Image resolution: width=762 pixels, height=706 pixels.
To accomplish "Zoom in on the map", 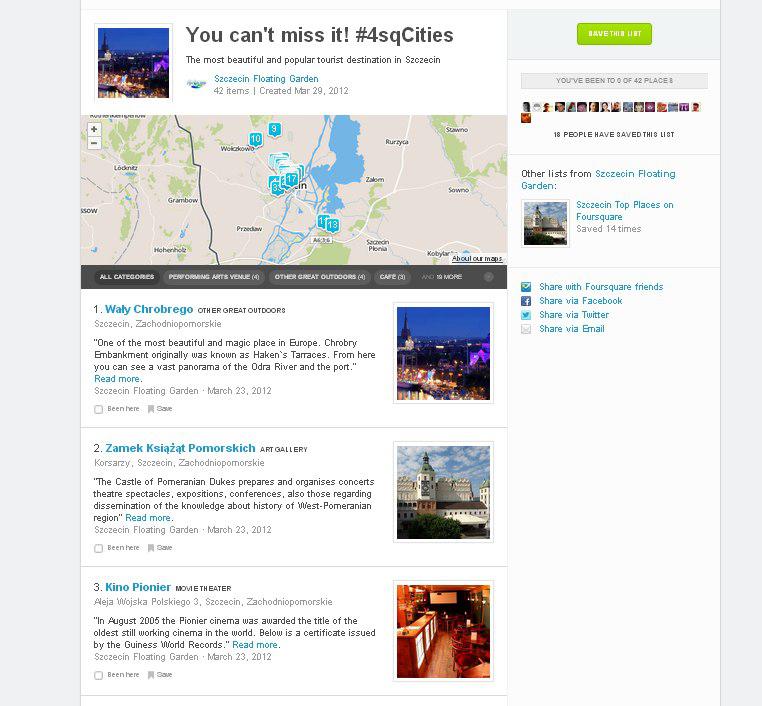I will tap(94, 129).
